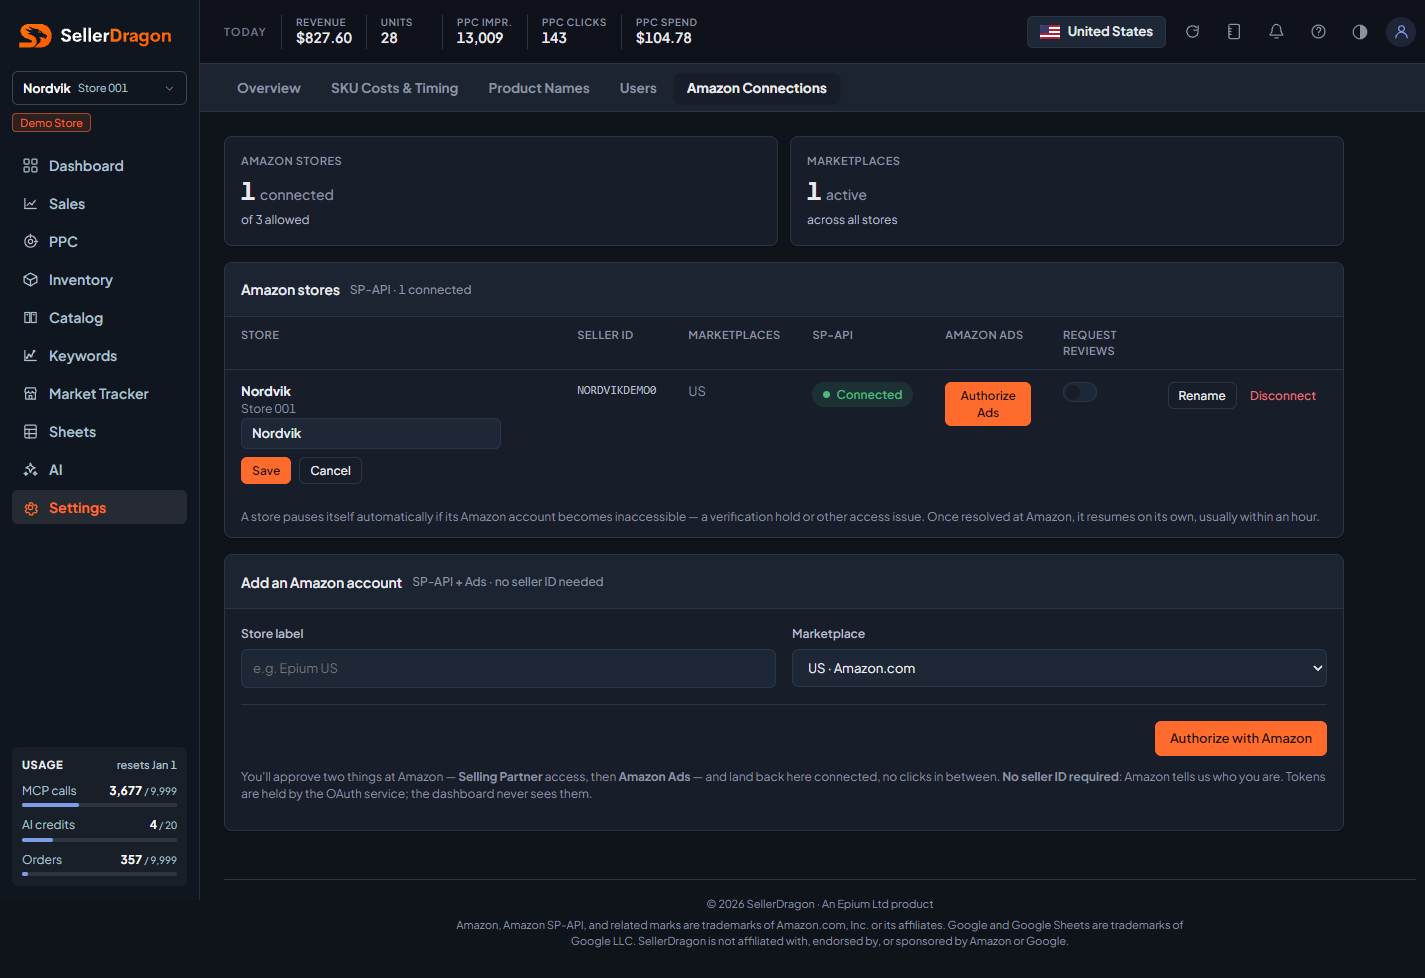Click the Store label input field
The width and height of the screenshot is (1425, 978).
point(508,668)
